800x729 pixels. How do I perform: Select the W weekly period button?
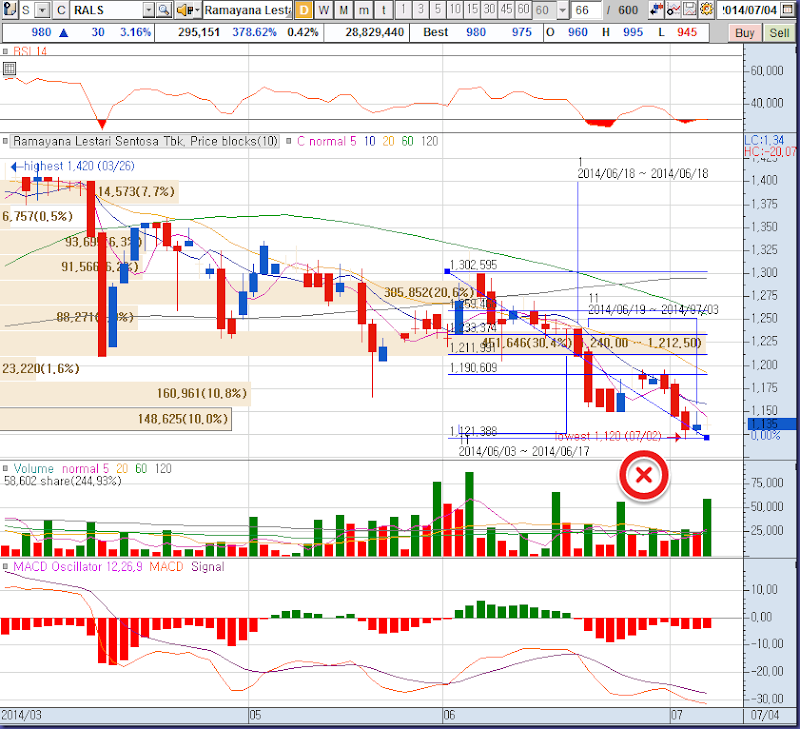point(323,10)
